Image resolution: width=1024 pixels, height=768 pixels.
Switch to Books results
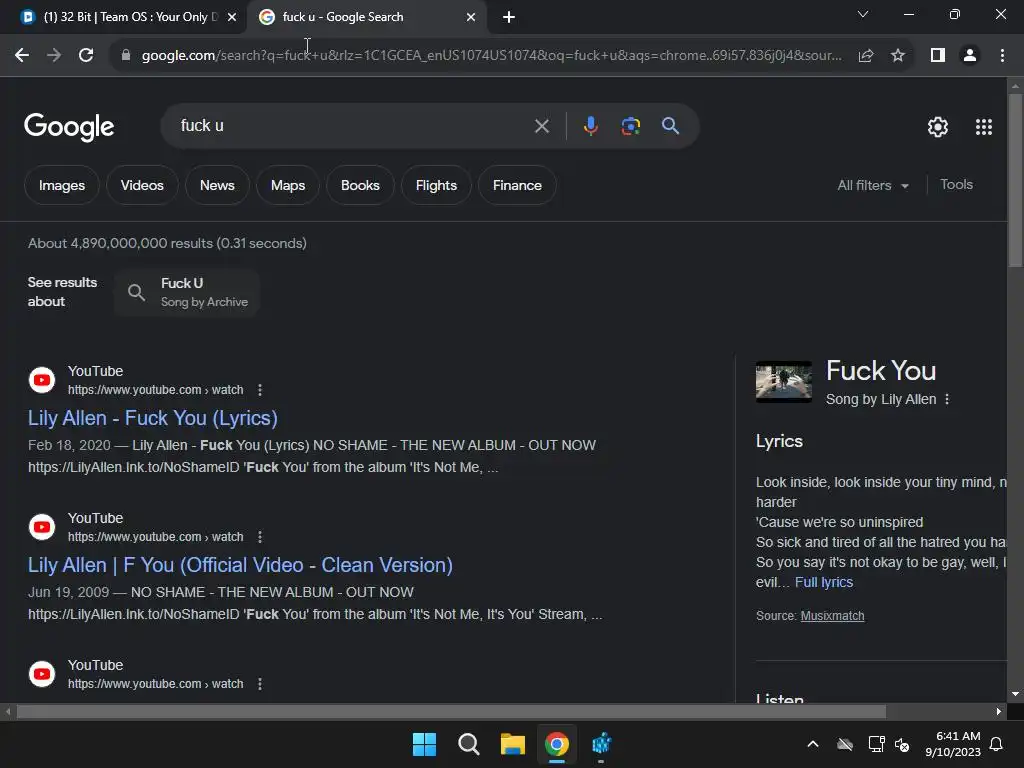[x=360, y=185]
